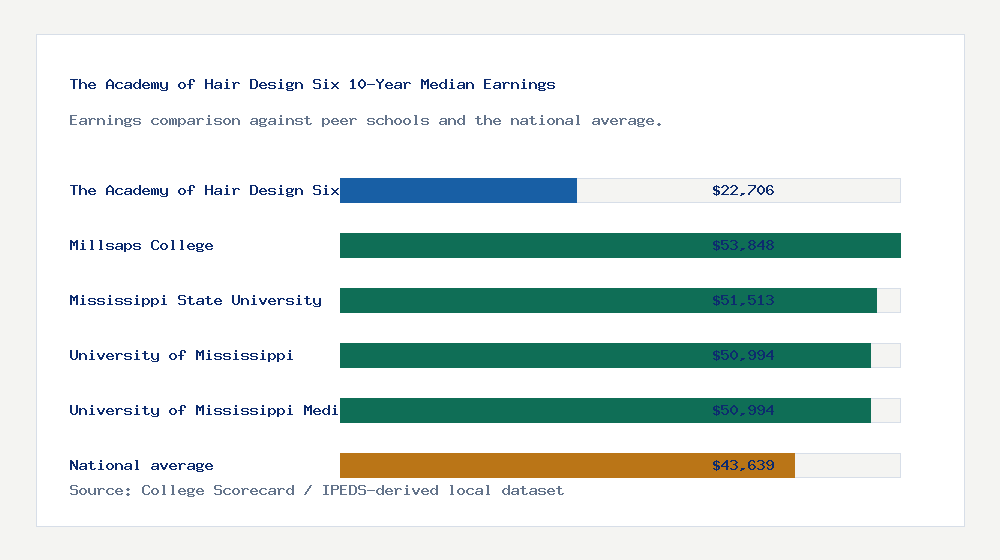Select the 'University of Mississippi' row label
Viewport: 1000px width, 560px height.
click(x=182, y=355)
